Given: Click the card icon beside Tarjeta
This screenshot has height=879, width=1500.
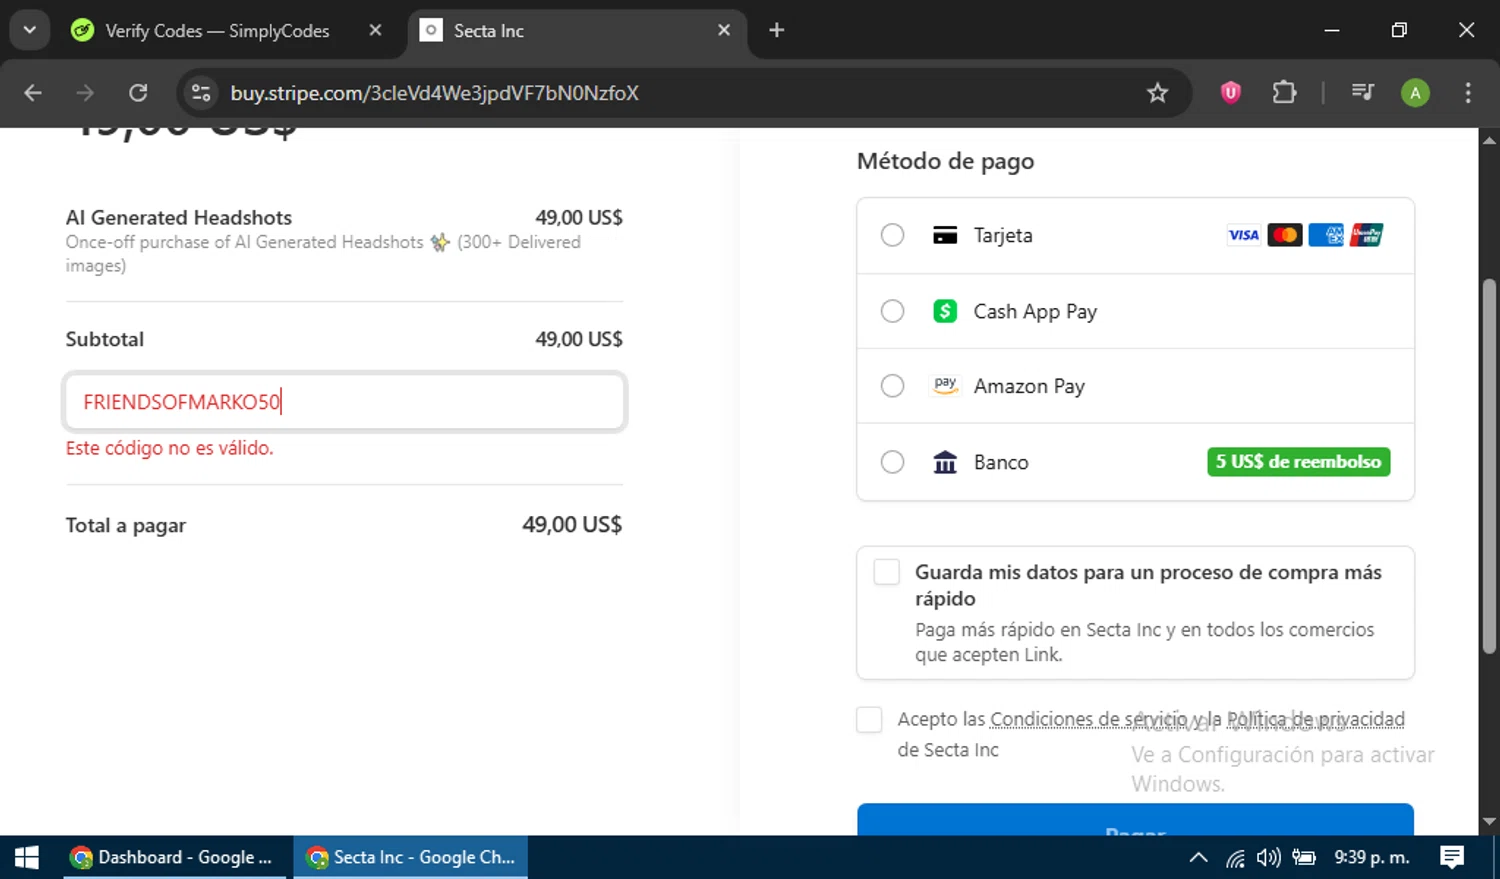Looking at the screenshot, I should coord(945,235).
